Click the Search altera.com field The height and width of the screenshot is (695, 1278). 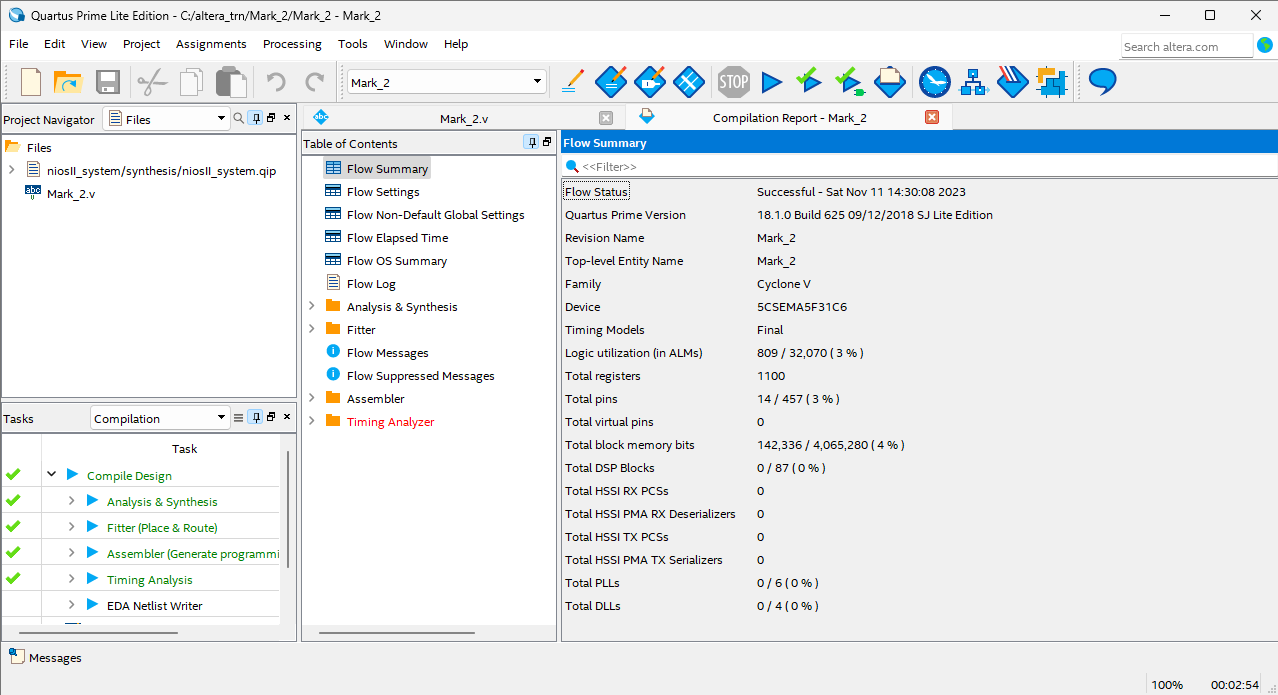(1186, 46)
